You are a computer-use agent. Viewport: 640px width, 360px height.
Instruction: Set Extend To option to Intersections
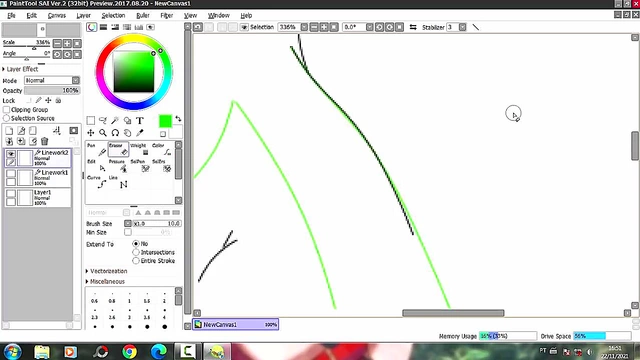tap(136, 252)
